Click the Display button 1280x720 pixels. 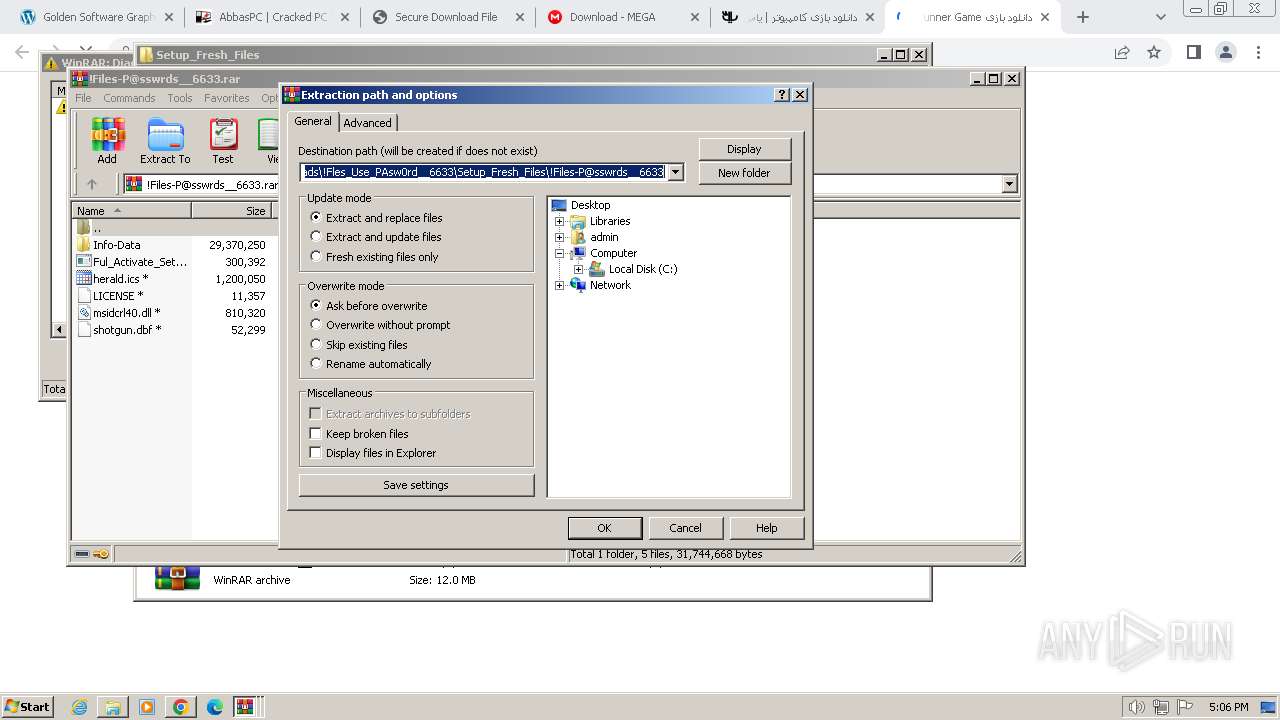click(x=744, y=149)
